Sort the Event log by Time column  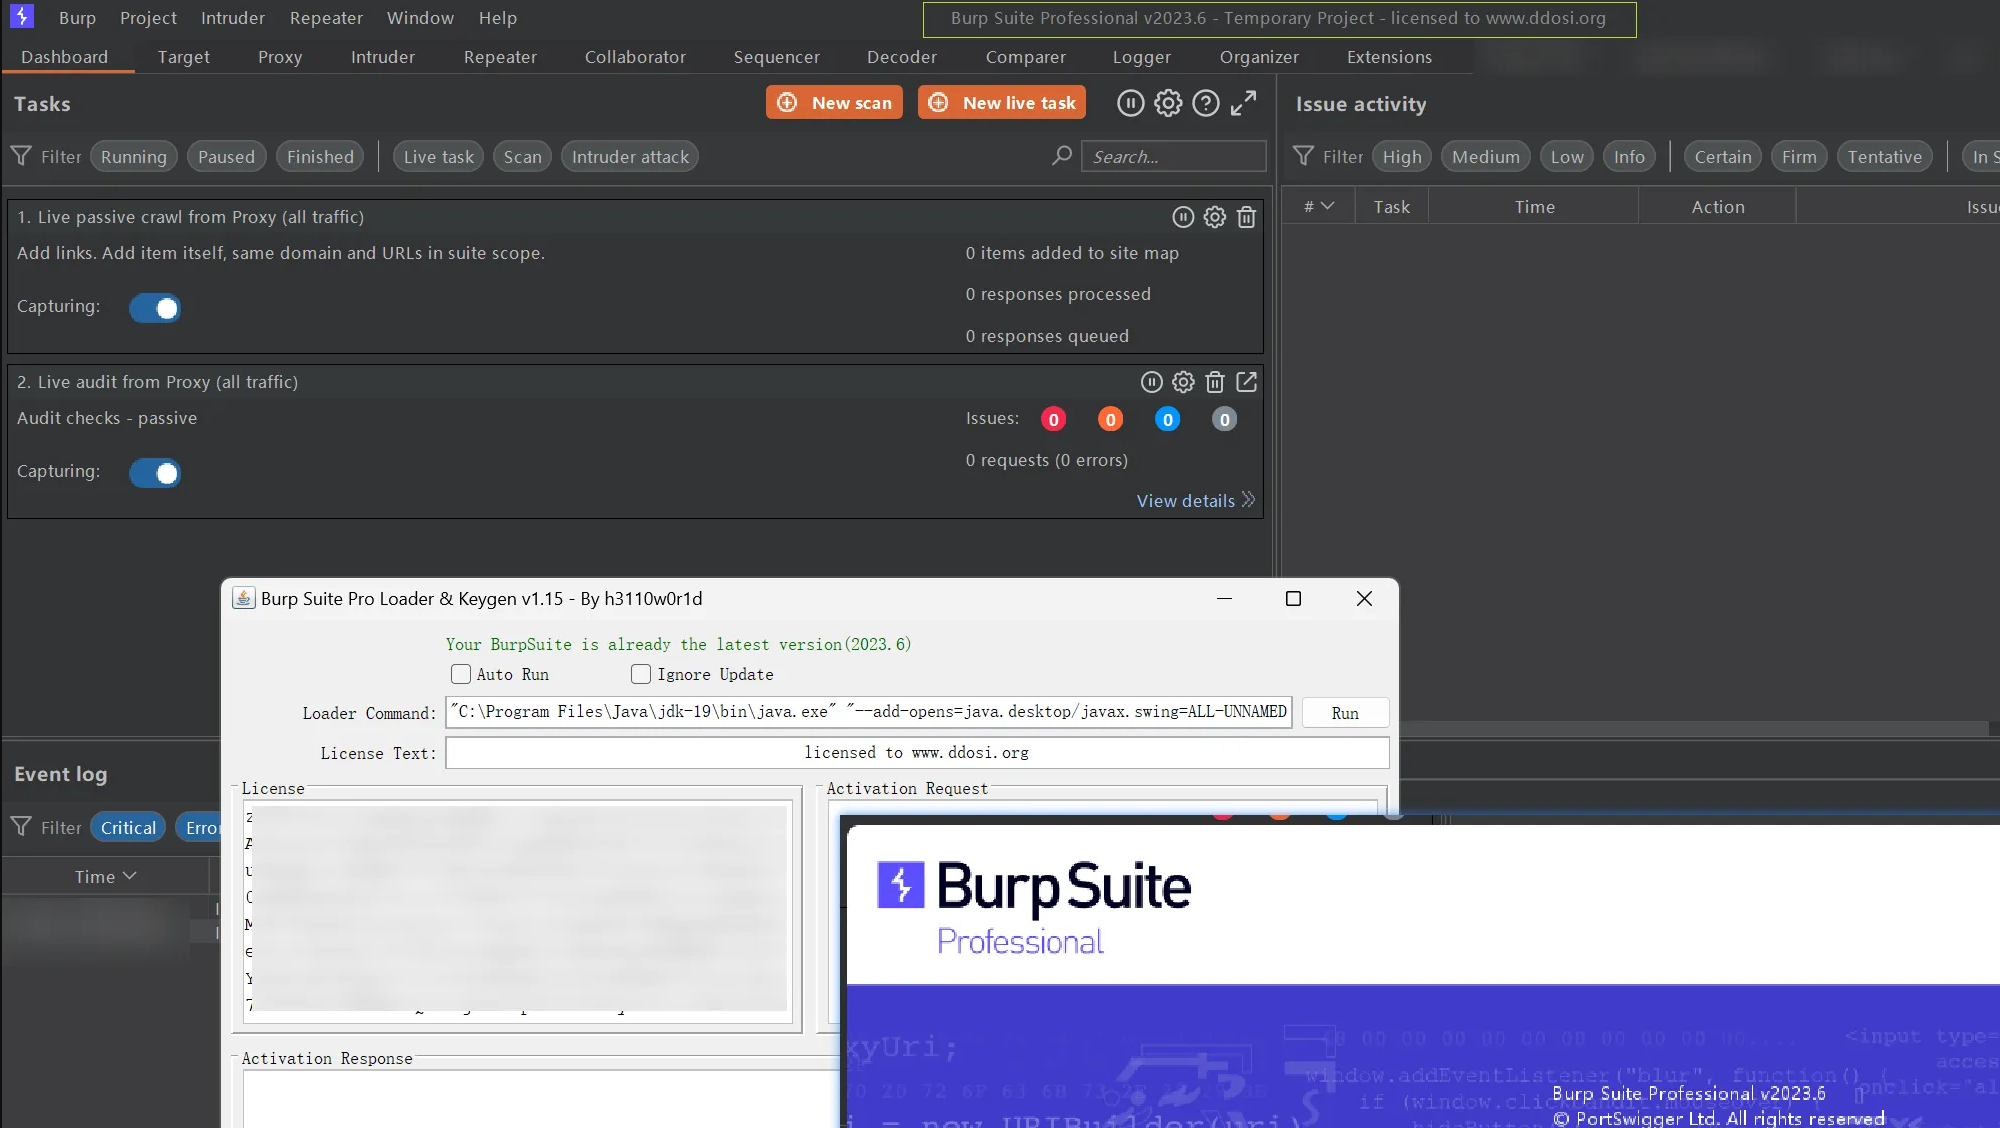click(105, 876)
